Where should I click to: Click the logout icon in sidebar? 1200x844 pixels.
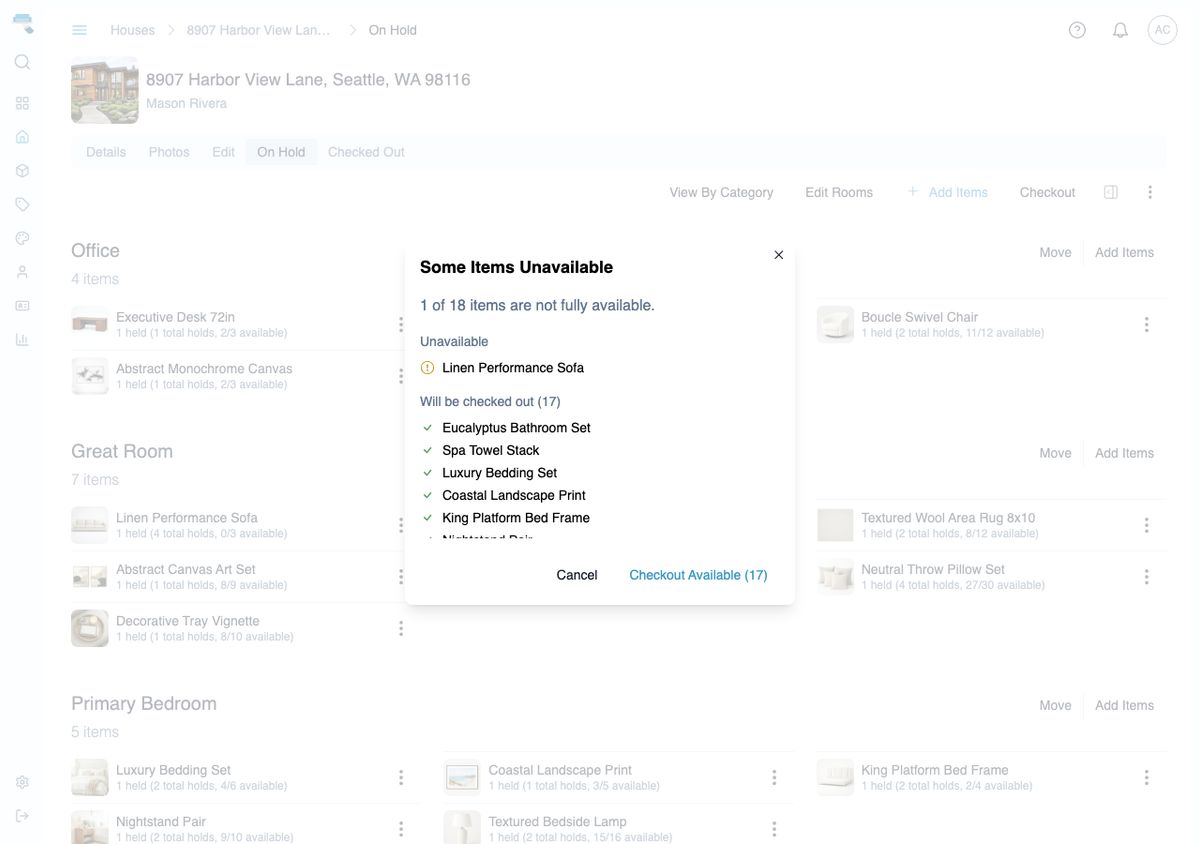tap(22, 816)
